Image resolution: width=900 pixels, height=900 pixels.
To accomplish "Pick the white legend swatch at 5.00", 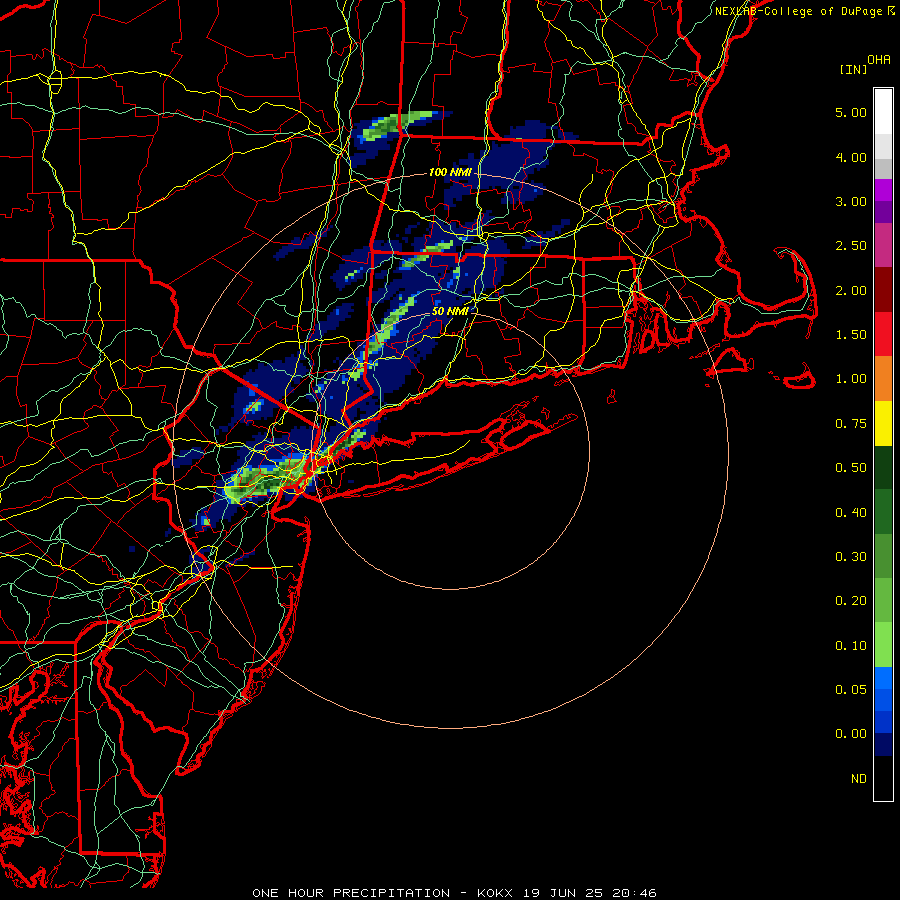I will (x=883, y=112).
